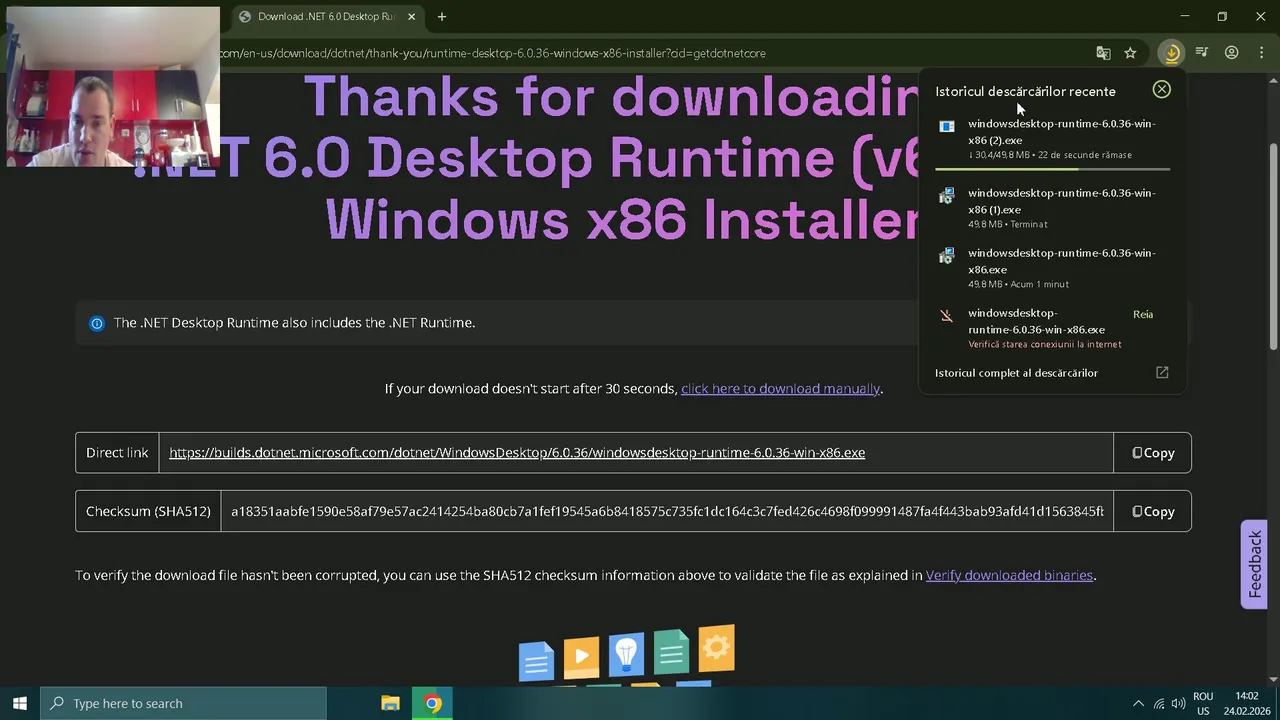Image resolution: width=1280 pixels, height=720 pixels.
Task: Open the Chrome profile avatar icon
Action: click(x=1232, y=53)
